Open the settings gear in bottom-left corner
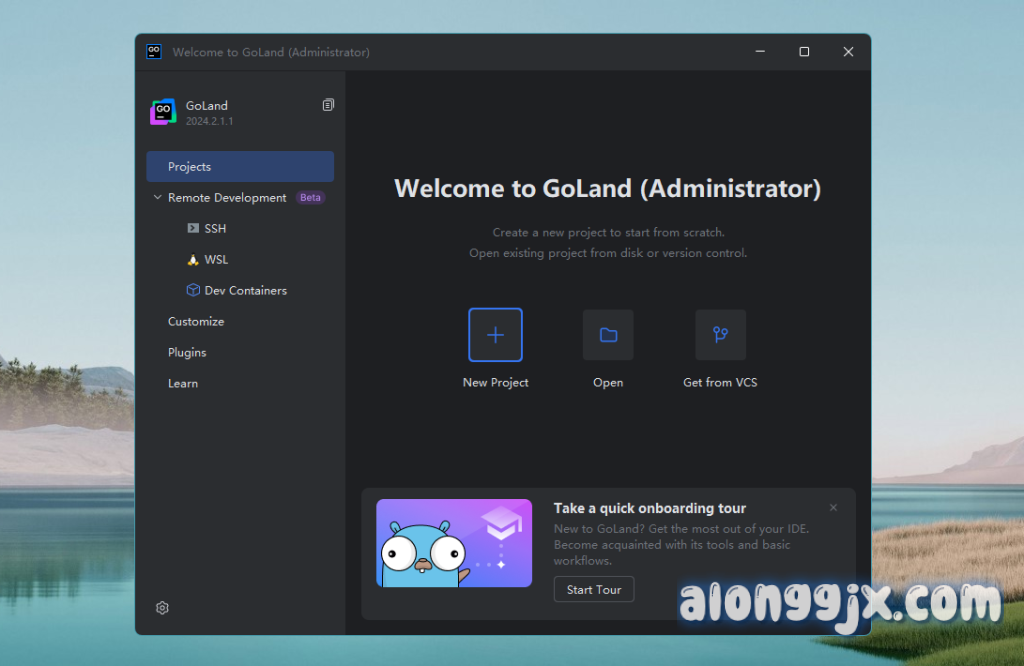Screen dimensions: 1024x666 (162, 608)
